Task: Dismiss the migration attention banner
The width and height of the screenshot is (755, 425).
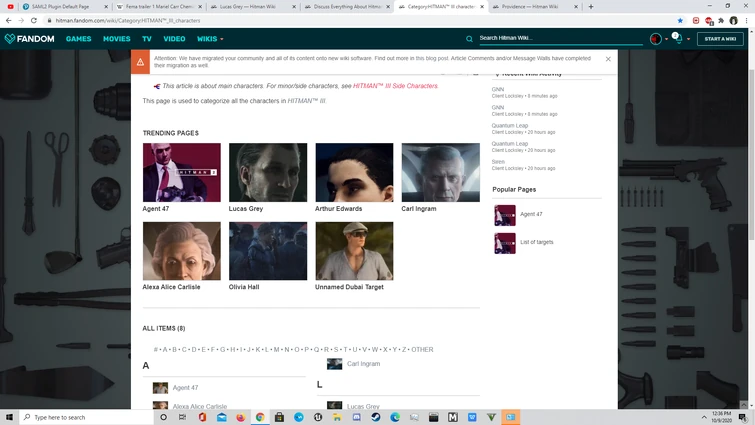Action: 608,59
